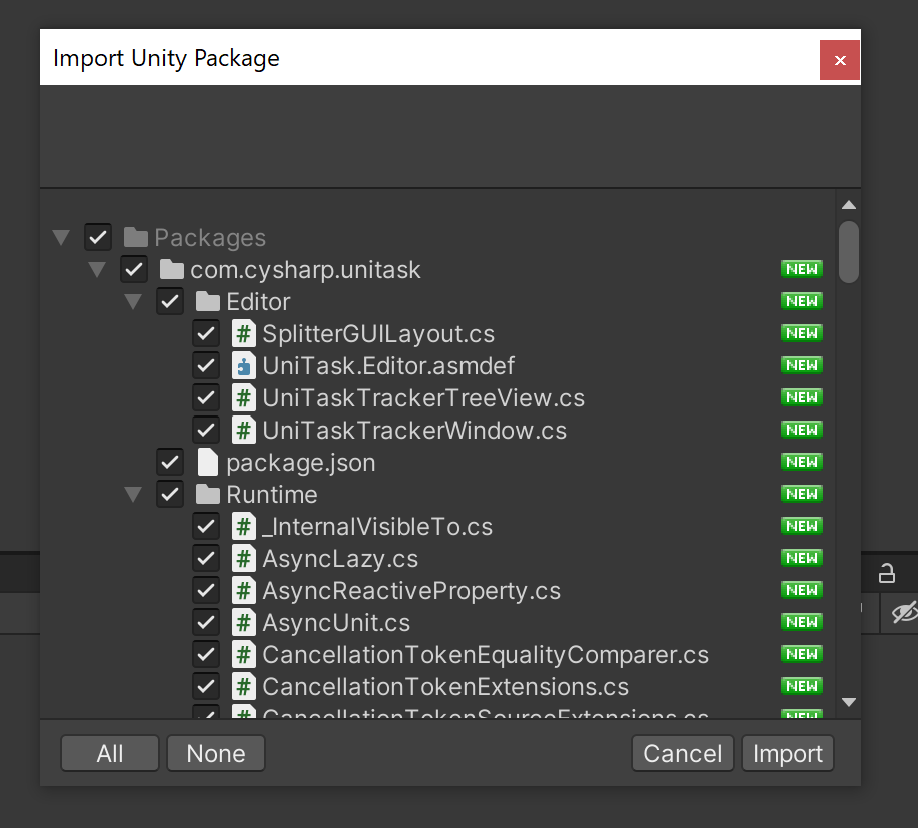Click the document icon next to package.json
The width and height of the screenshot is (918, 828).
[207, 462]
